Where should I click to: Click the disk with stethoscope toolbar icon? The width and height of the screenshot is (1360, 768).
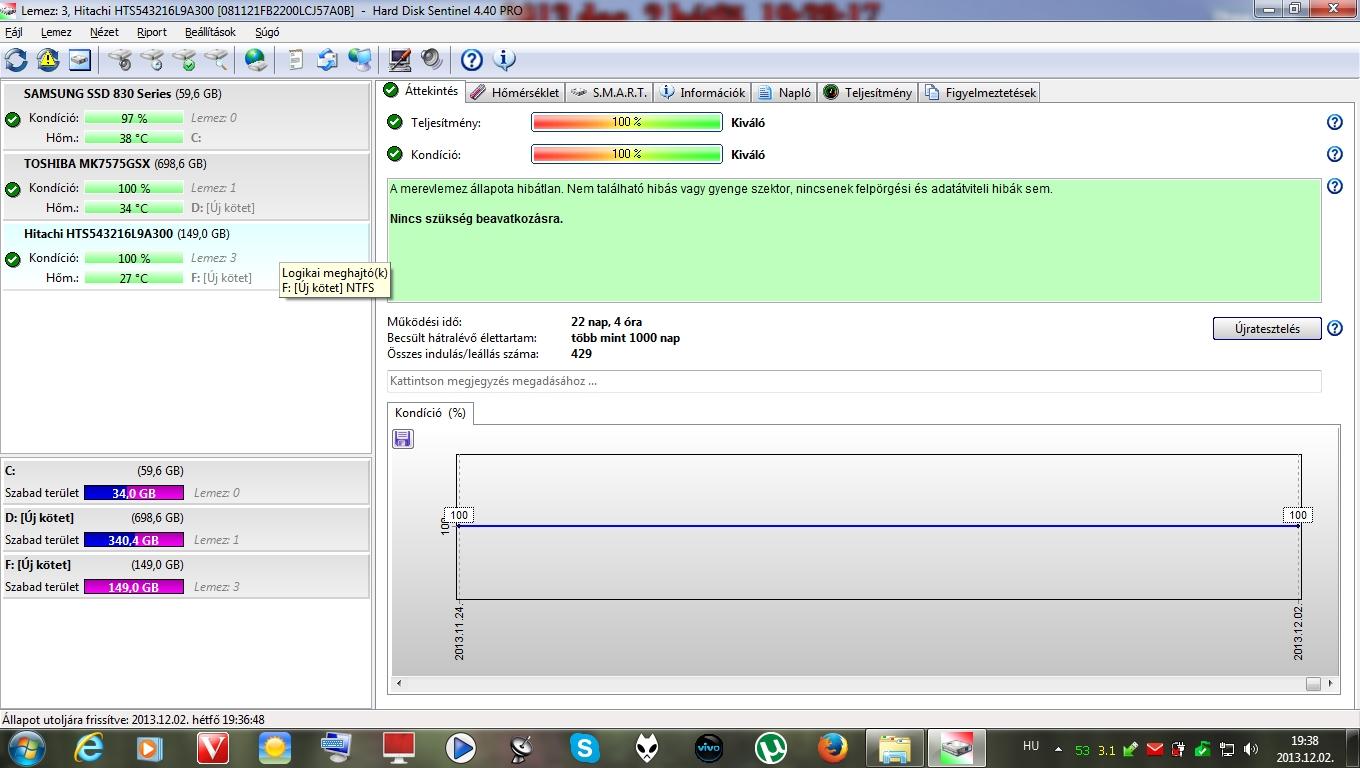pos(120,60)
